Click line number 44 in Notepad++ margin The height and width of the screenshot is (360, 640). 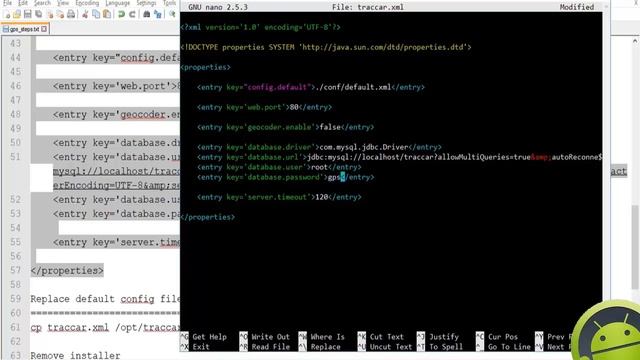pyautogui.click(x=16, y=58)
